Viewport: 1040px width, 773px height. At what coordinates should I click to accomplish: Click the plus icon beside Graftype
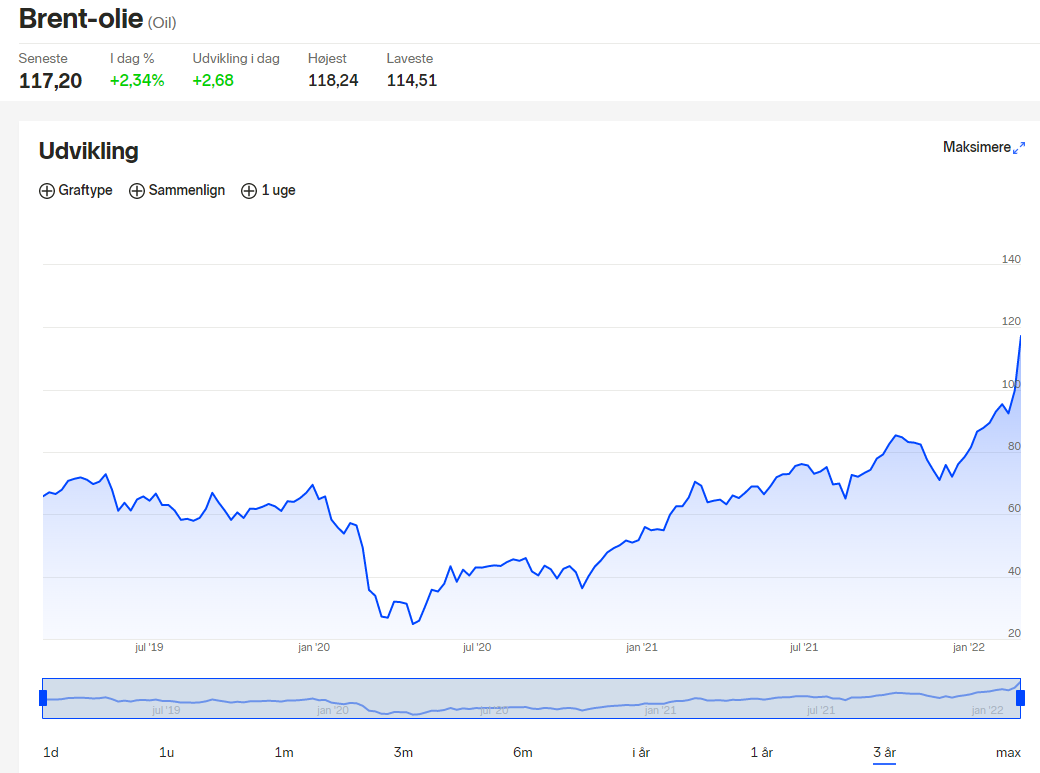coord(46,191)
